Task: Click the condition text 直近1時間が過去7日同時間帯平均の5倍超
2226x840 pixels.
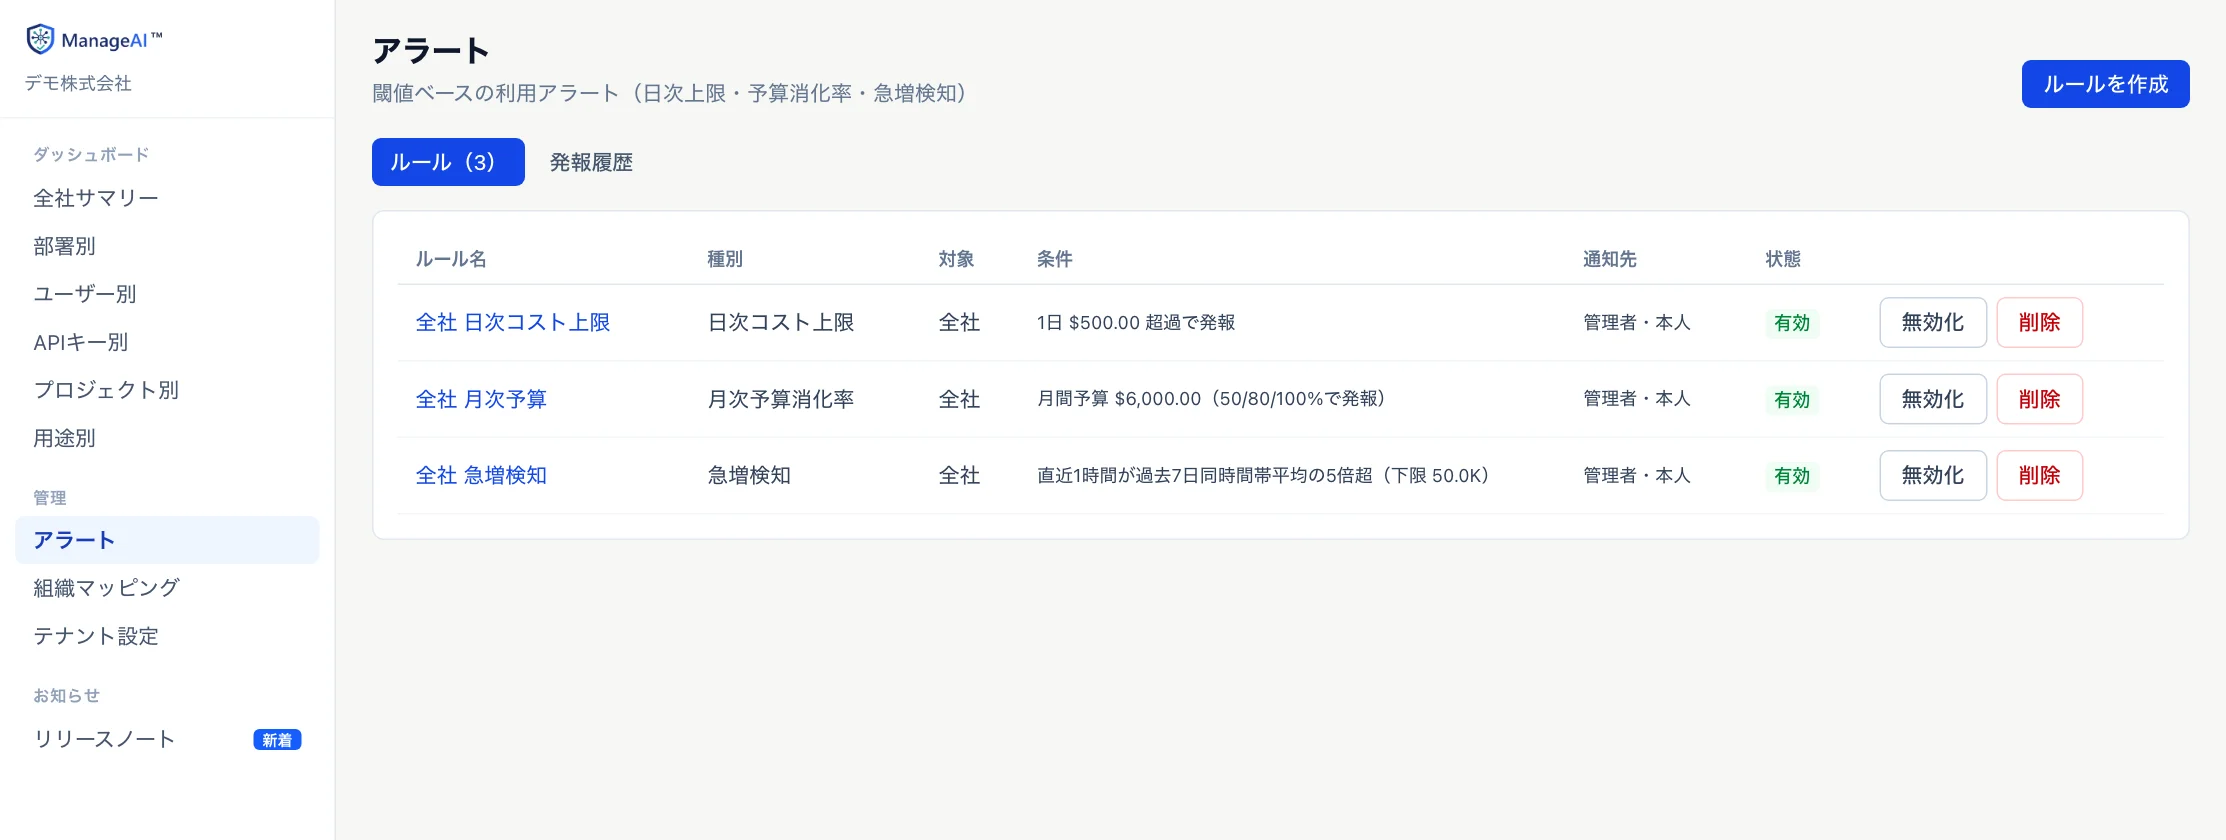Action: coord(1205,475)
